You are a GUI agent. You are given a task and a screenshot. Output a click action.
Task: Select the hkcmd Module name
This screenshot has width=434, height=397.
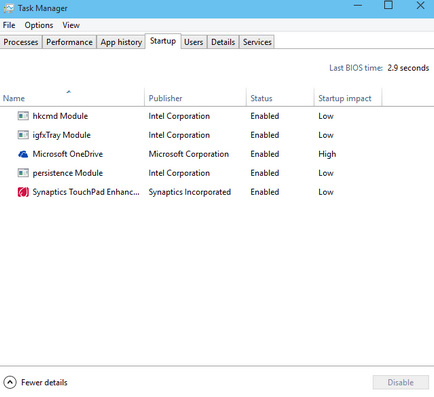tap(60, 116)
